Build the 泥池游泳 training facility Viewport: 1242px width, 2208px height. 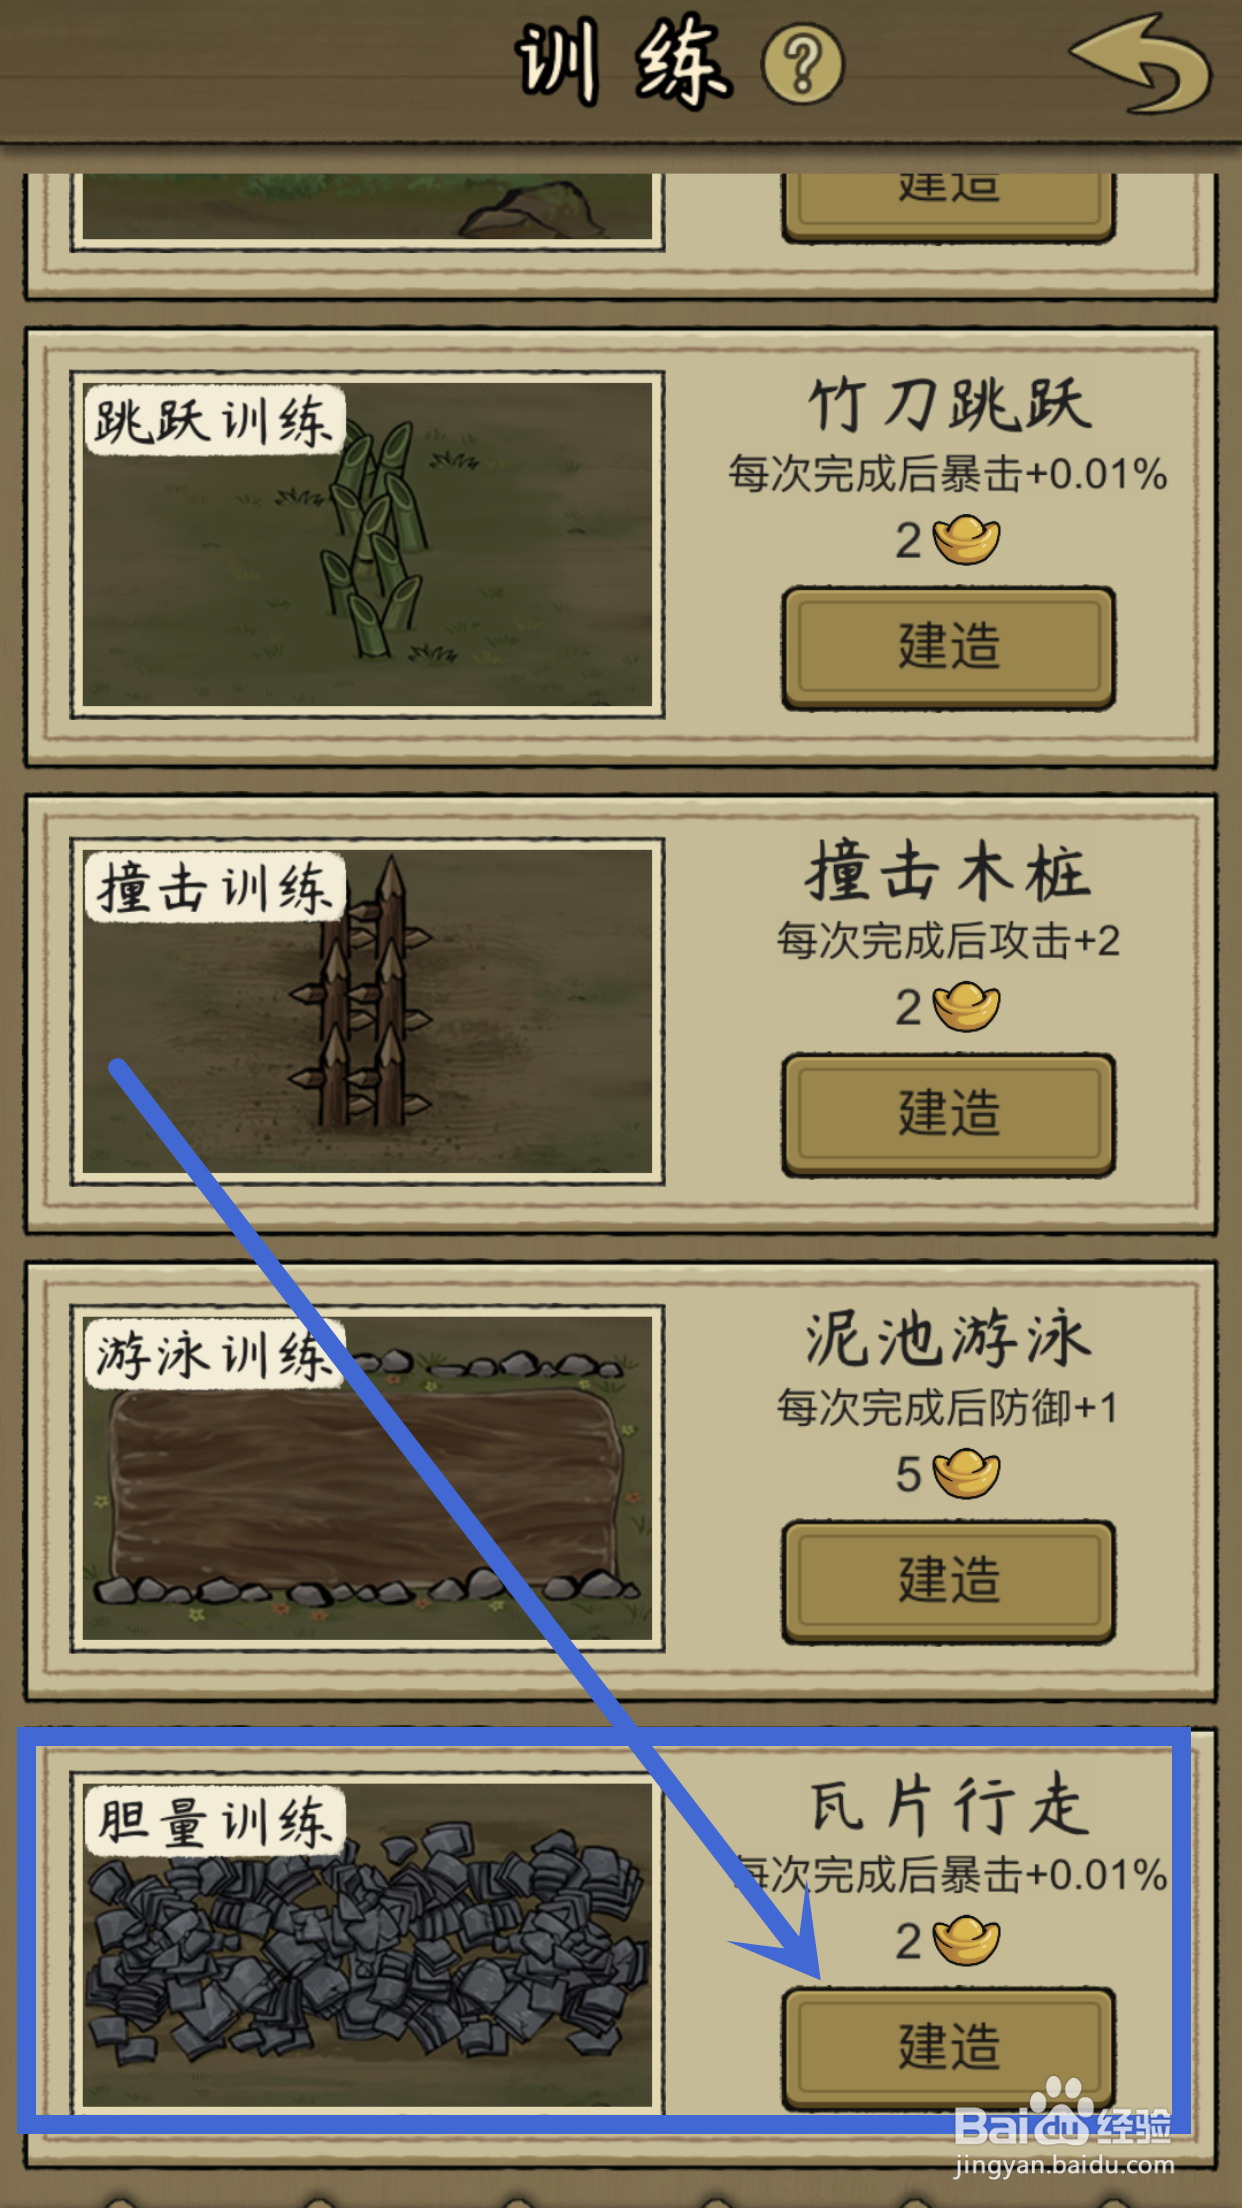click(x=948, y=1581)
